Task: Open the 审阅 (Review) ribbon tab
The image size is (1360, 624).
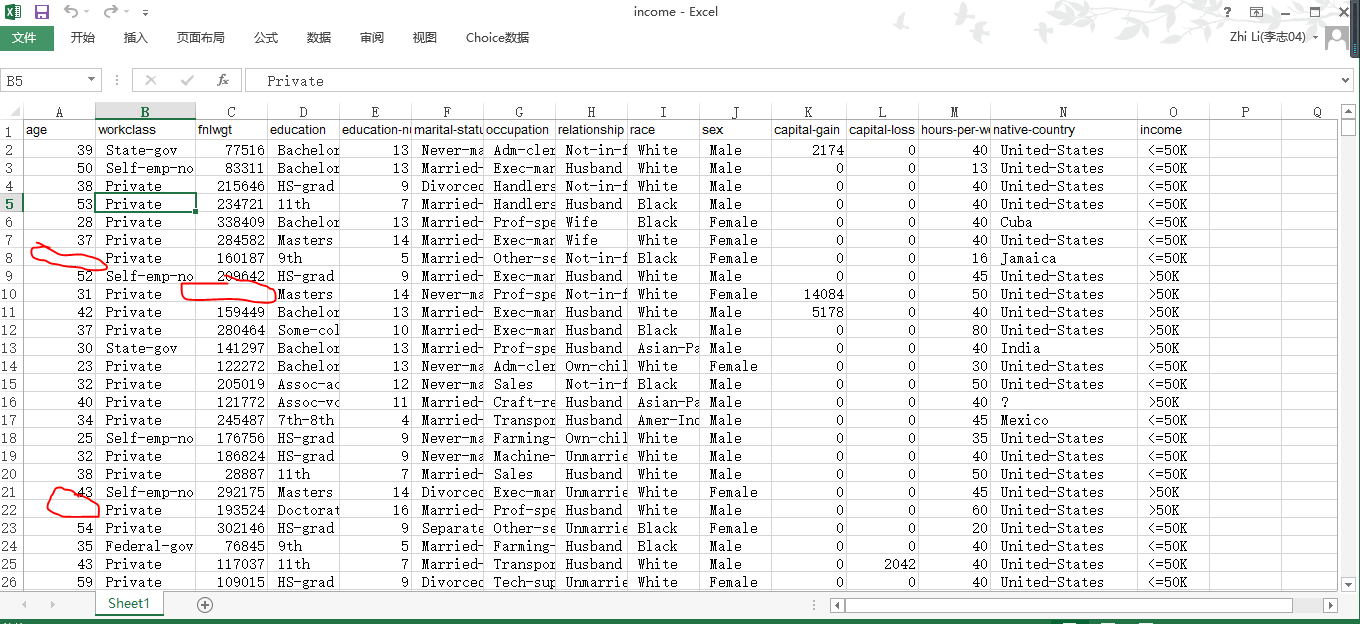Action: coord(372,38)
